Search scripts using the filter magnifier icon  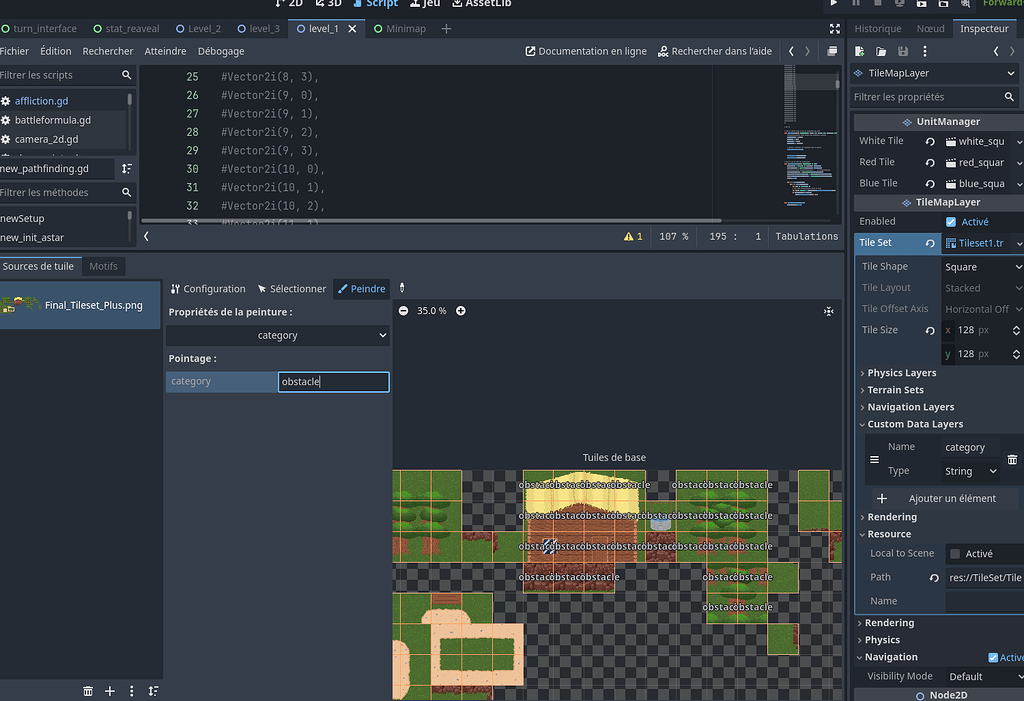click(x=127, y=75)
